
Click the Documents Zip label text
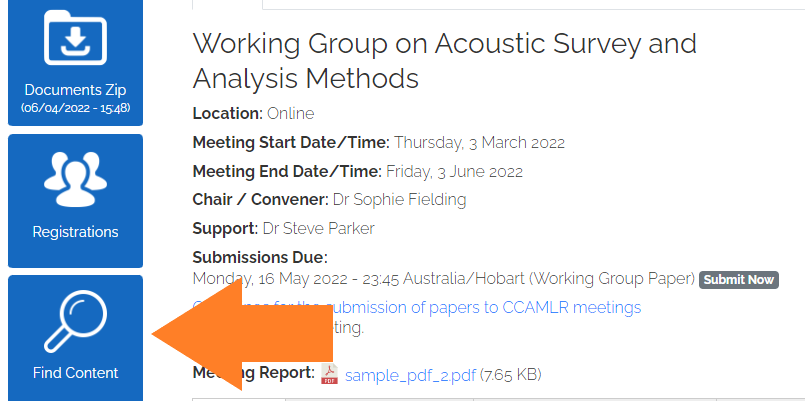pos(75,90)
